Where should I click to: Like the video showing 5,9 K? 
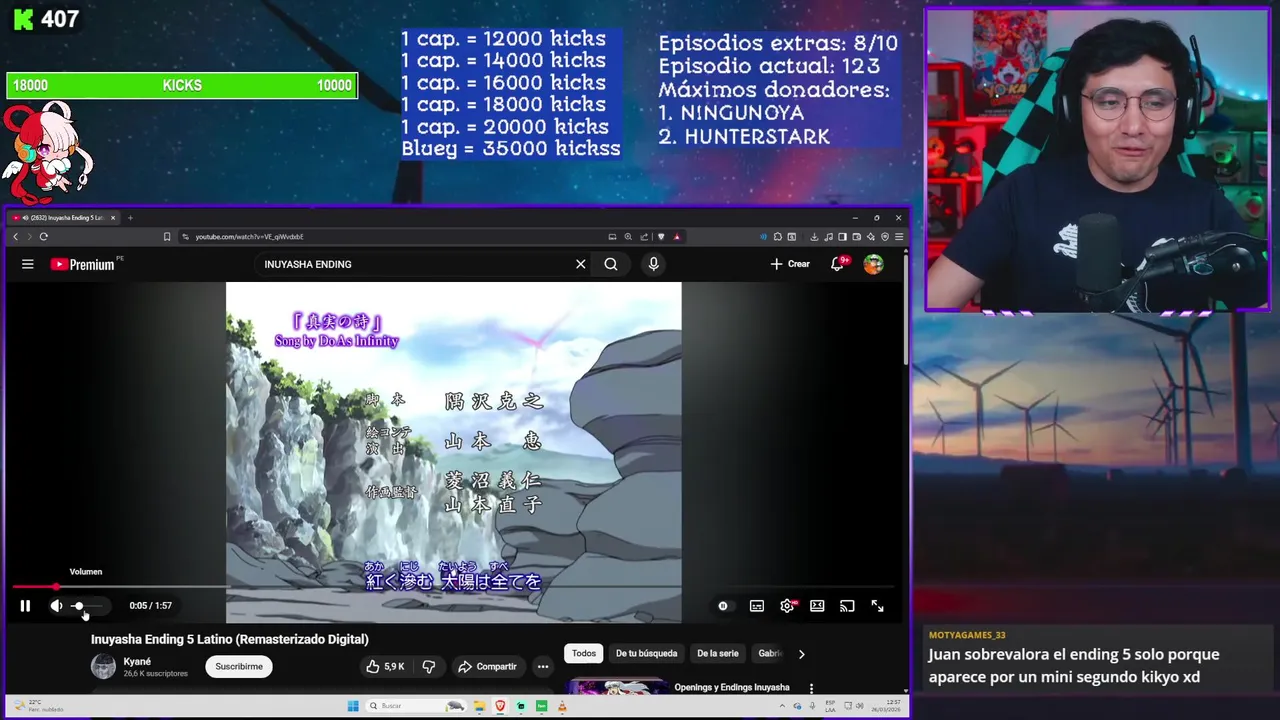coord(385,667)
